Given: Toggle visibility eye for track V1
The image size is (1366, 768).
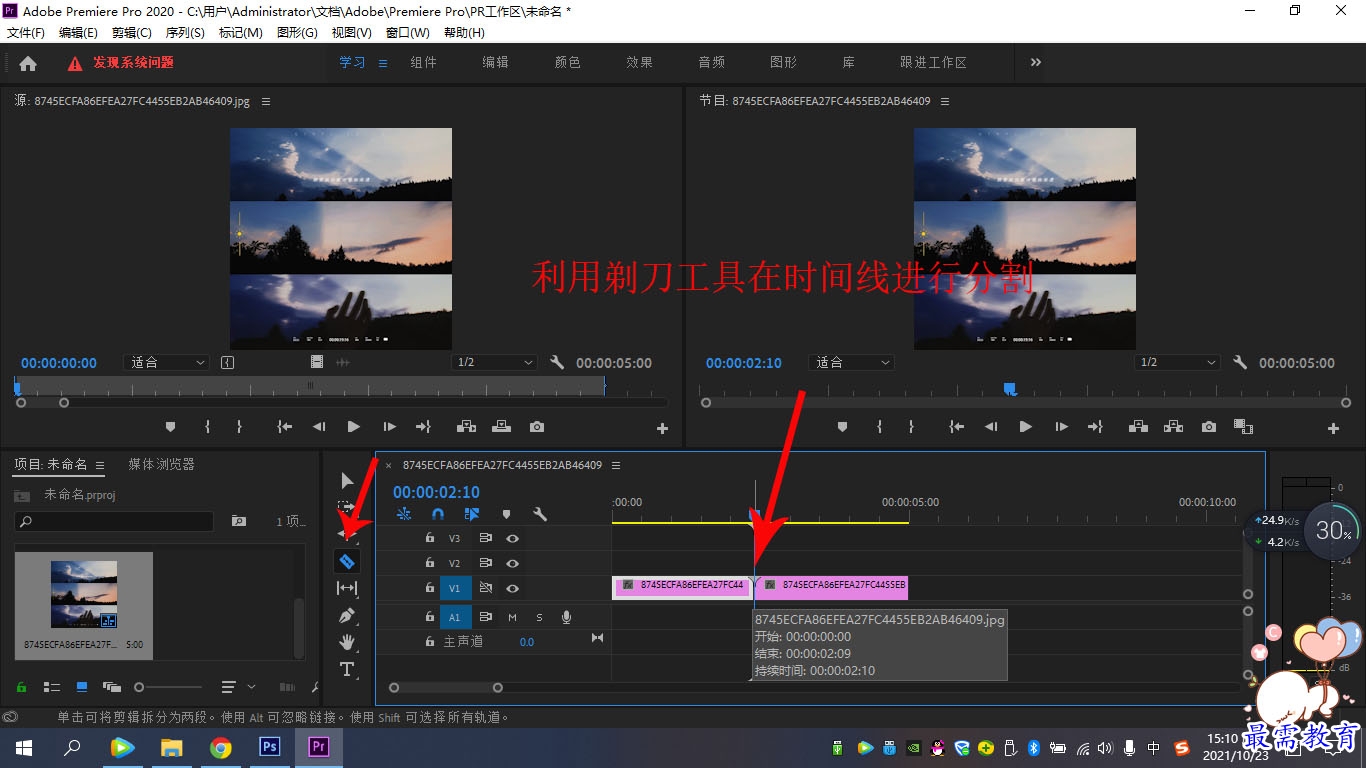Looking at the screenshot, I should coord(512,588).
